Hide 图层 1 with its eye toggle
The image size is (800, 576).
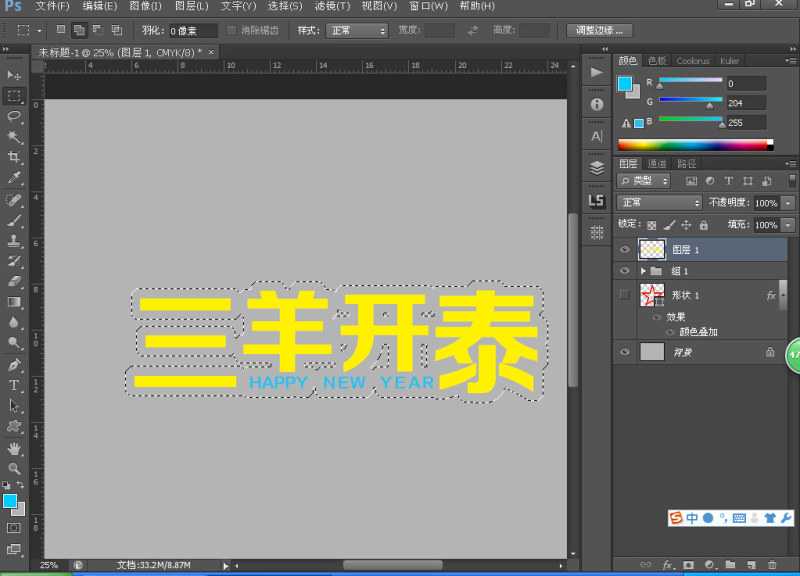624,249
